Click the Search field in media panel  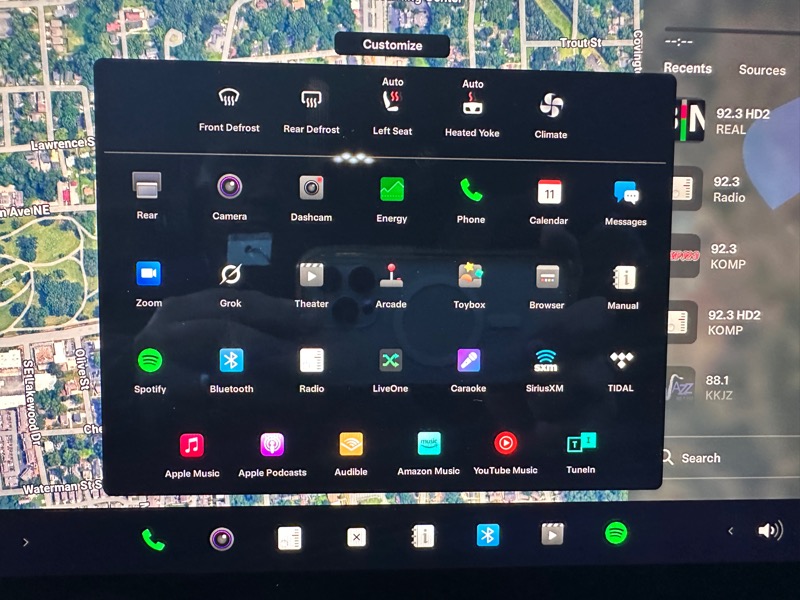(x=700, y=458)
